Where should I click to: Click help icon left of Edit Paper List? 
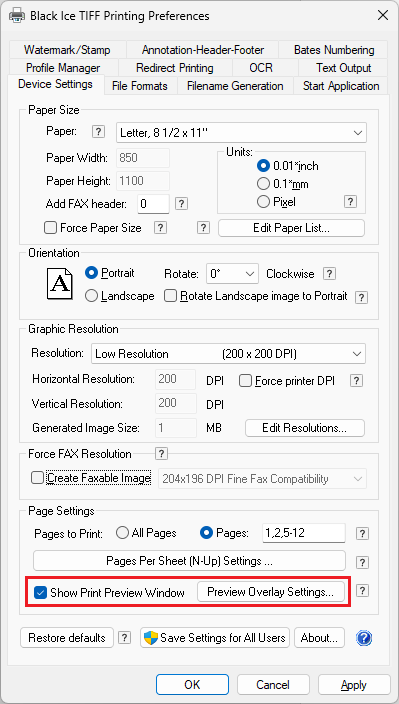click(x=203, y=228)
